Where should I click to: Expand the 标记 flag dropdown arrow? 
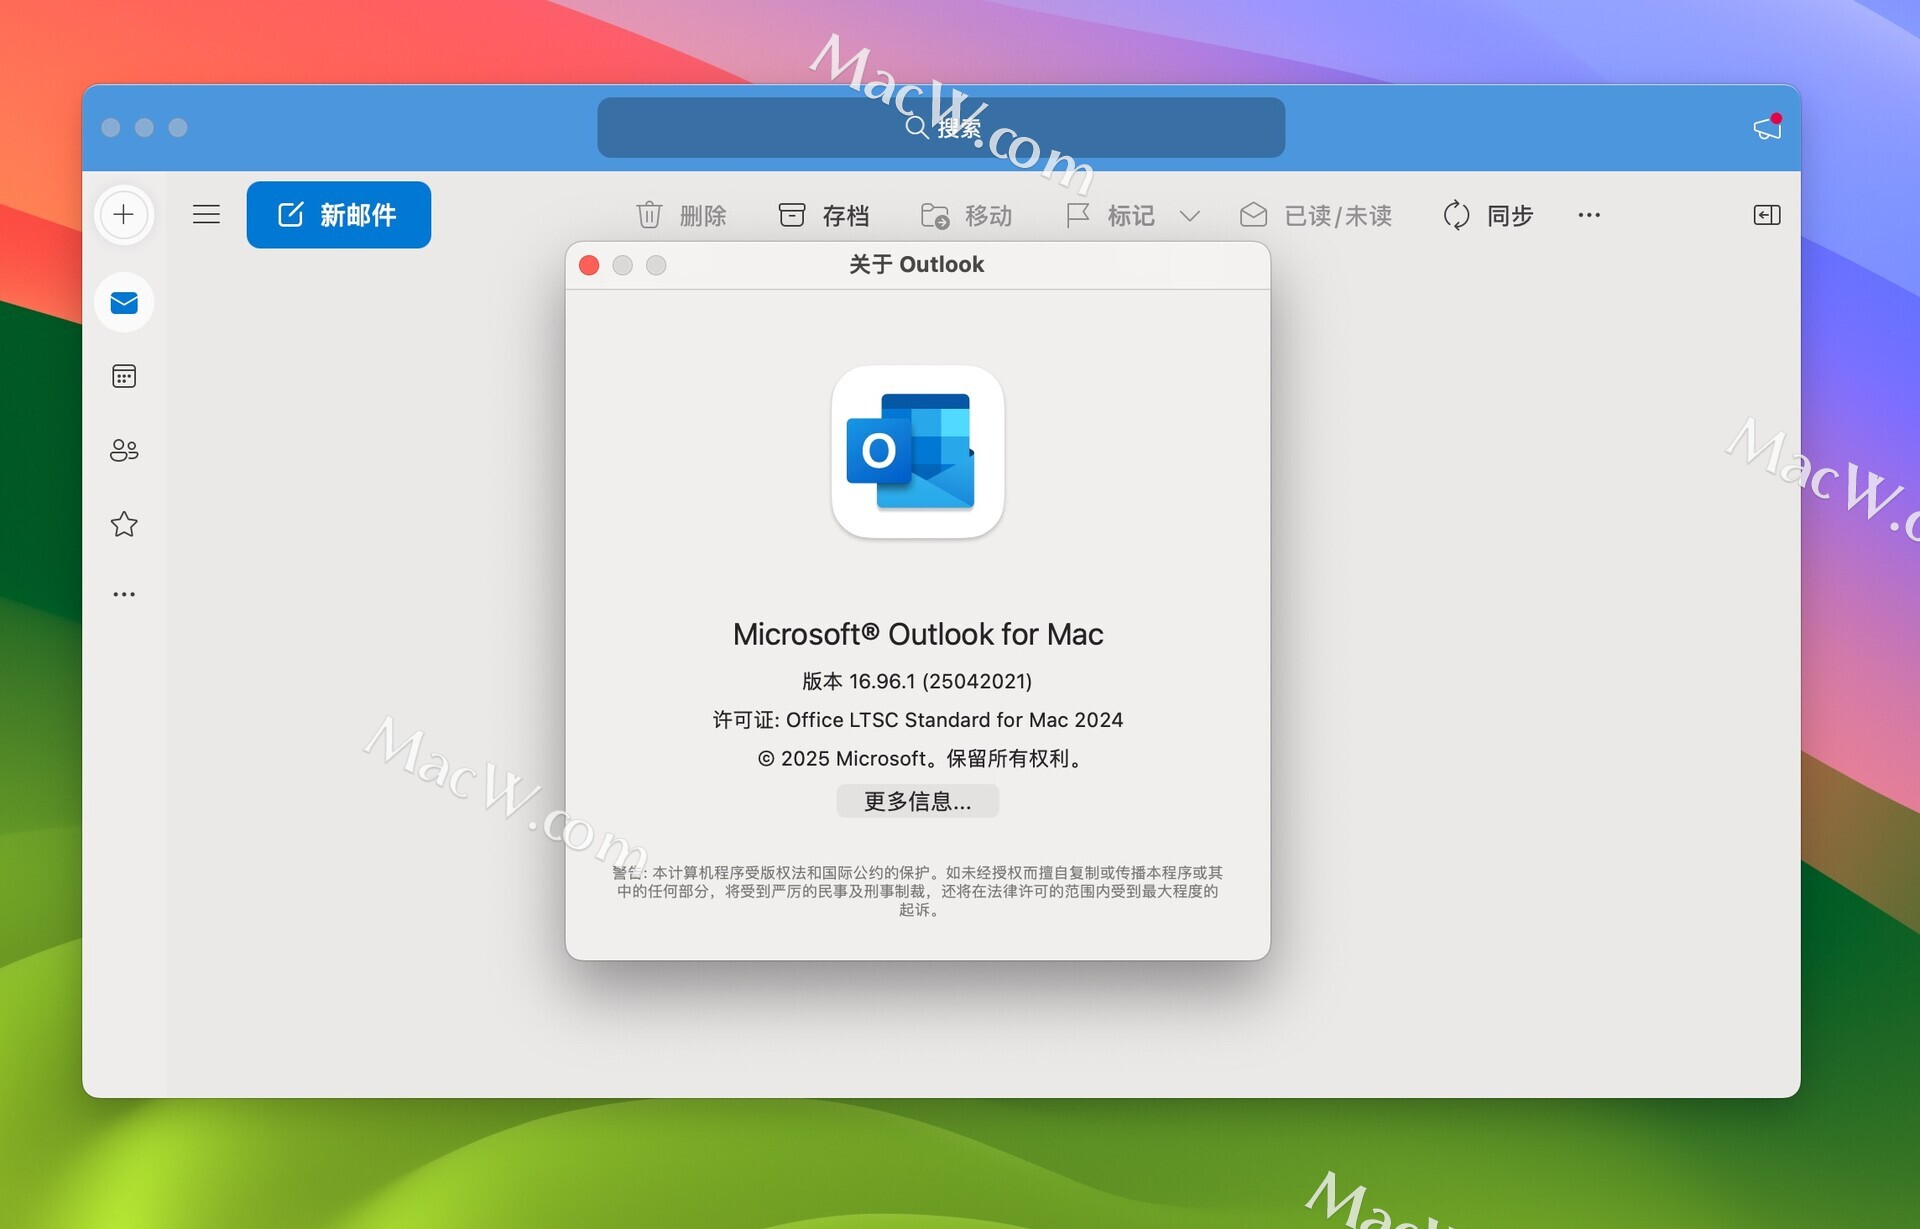1189,216
